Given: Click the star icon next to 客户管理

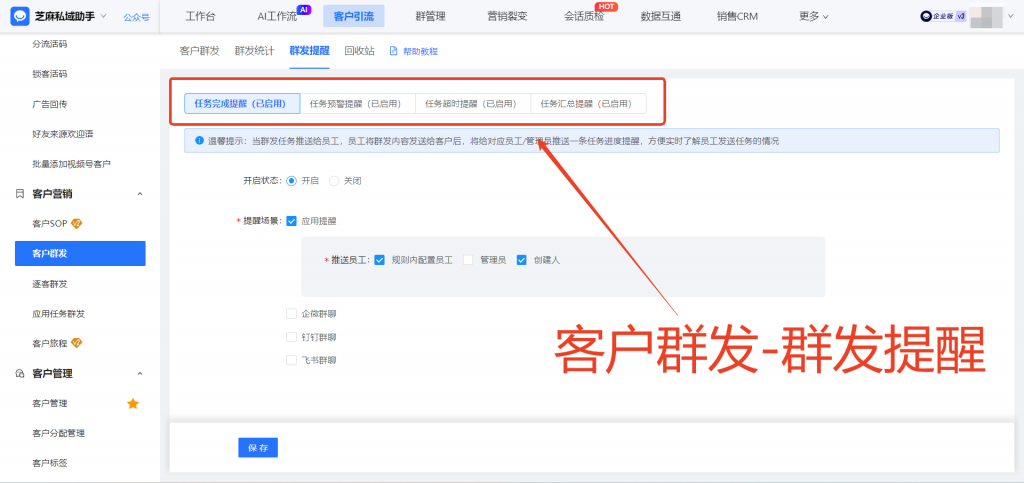Looking at the screenshot, I should pos(133,403).
